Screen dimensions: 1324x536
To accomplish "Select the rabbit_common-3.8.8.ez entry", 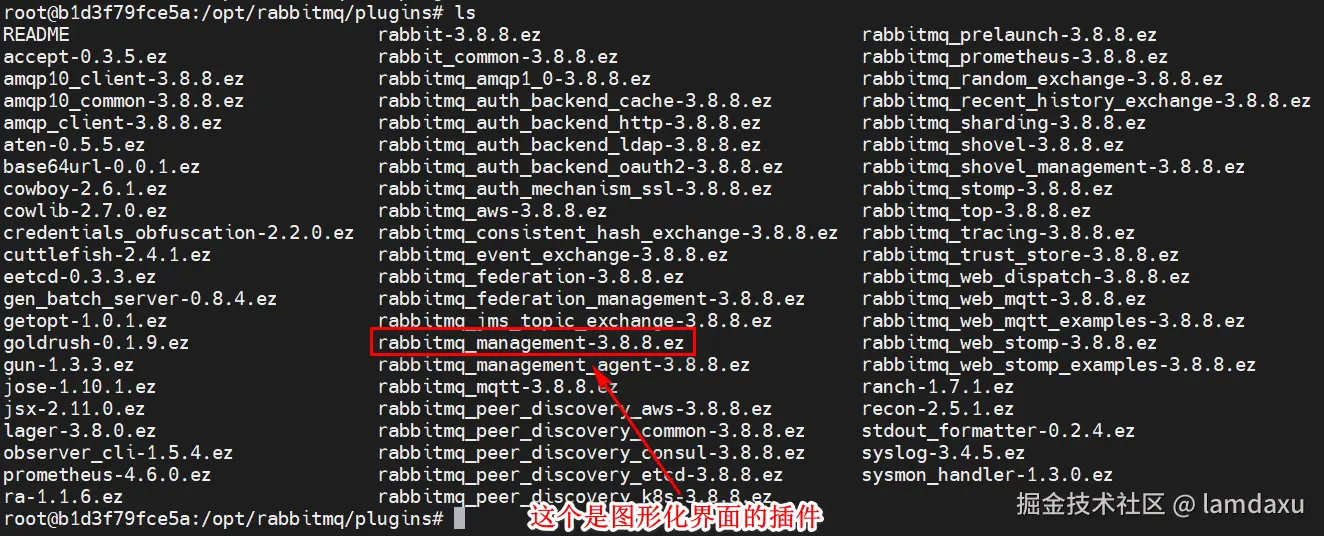I will tap(498, 57).
